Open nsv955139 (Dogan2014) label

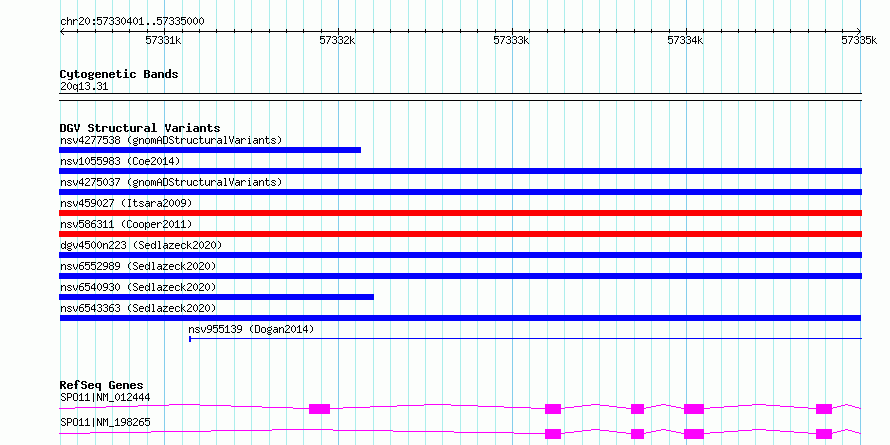point(251,329)
